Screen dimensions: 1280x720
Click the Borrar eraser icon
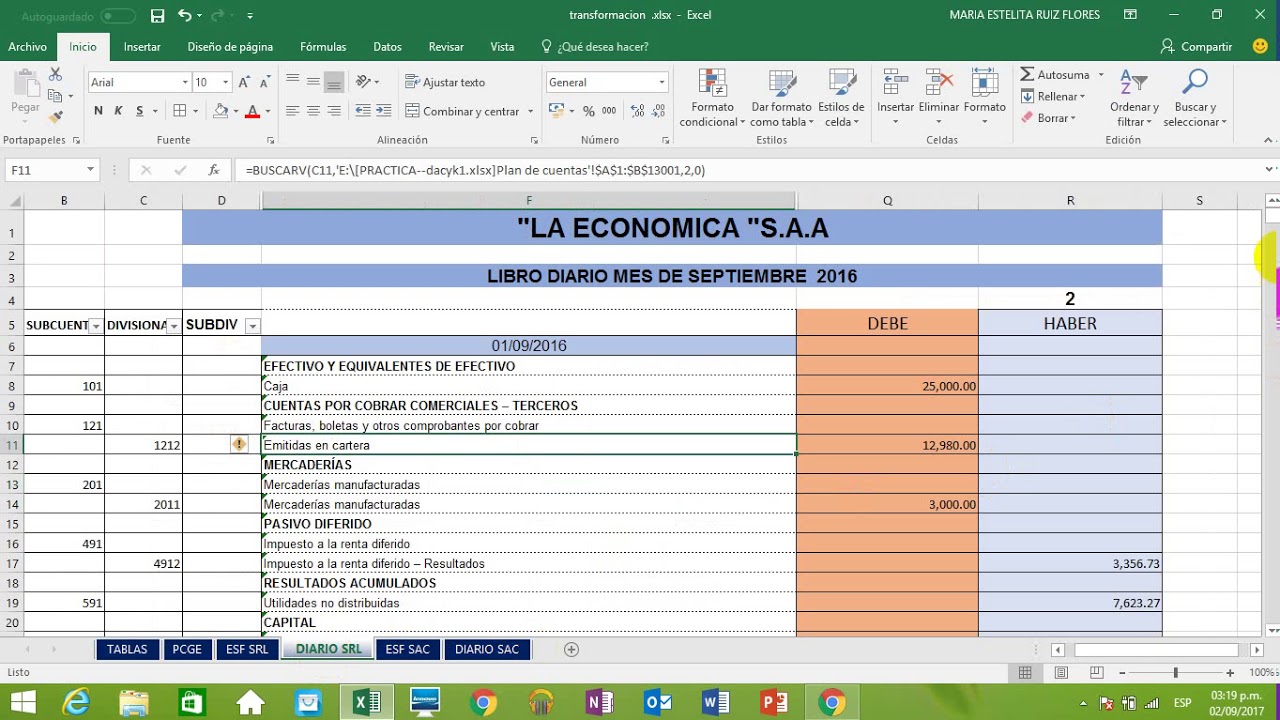(x=1028, y=118)
